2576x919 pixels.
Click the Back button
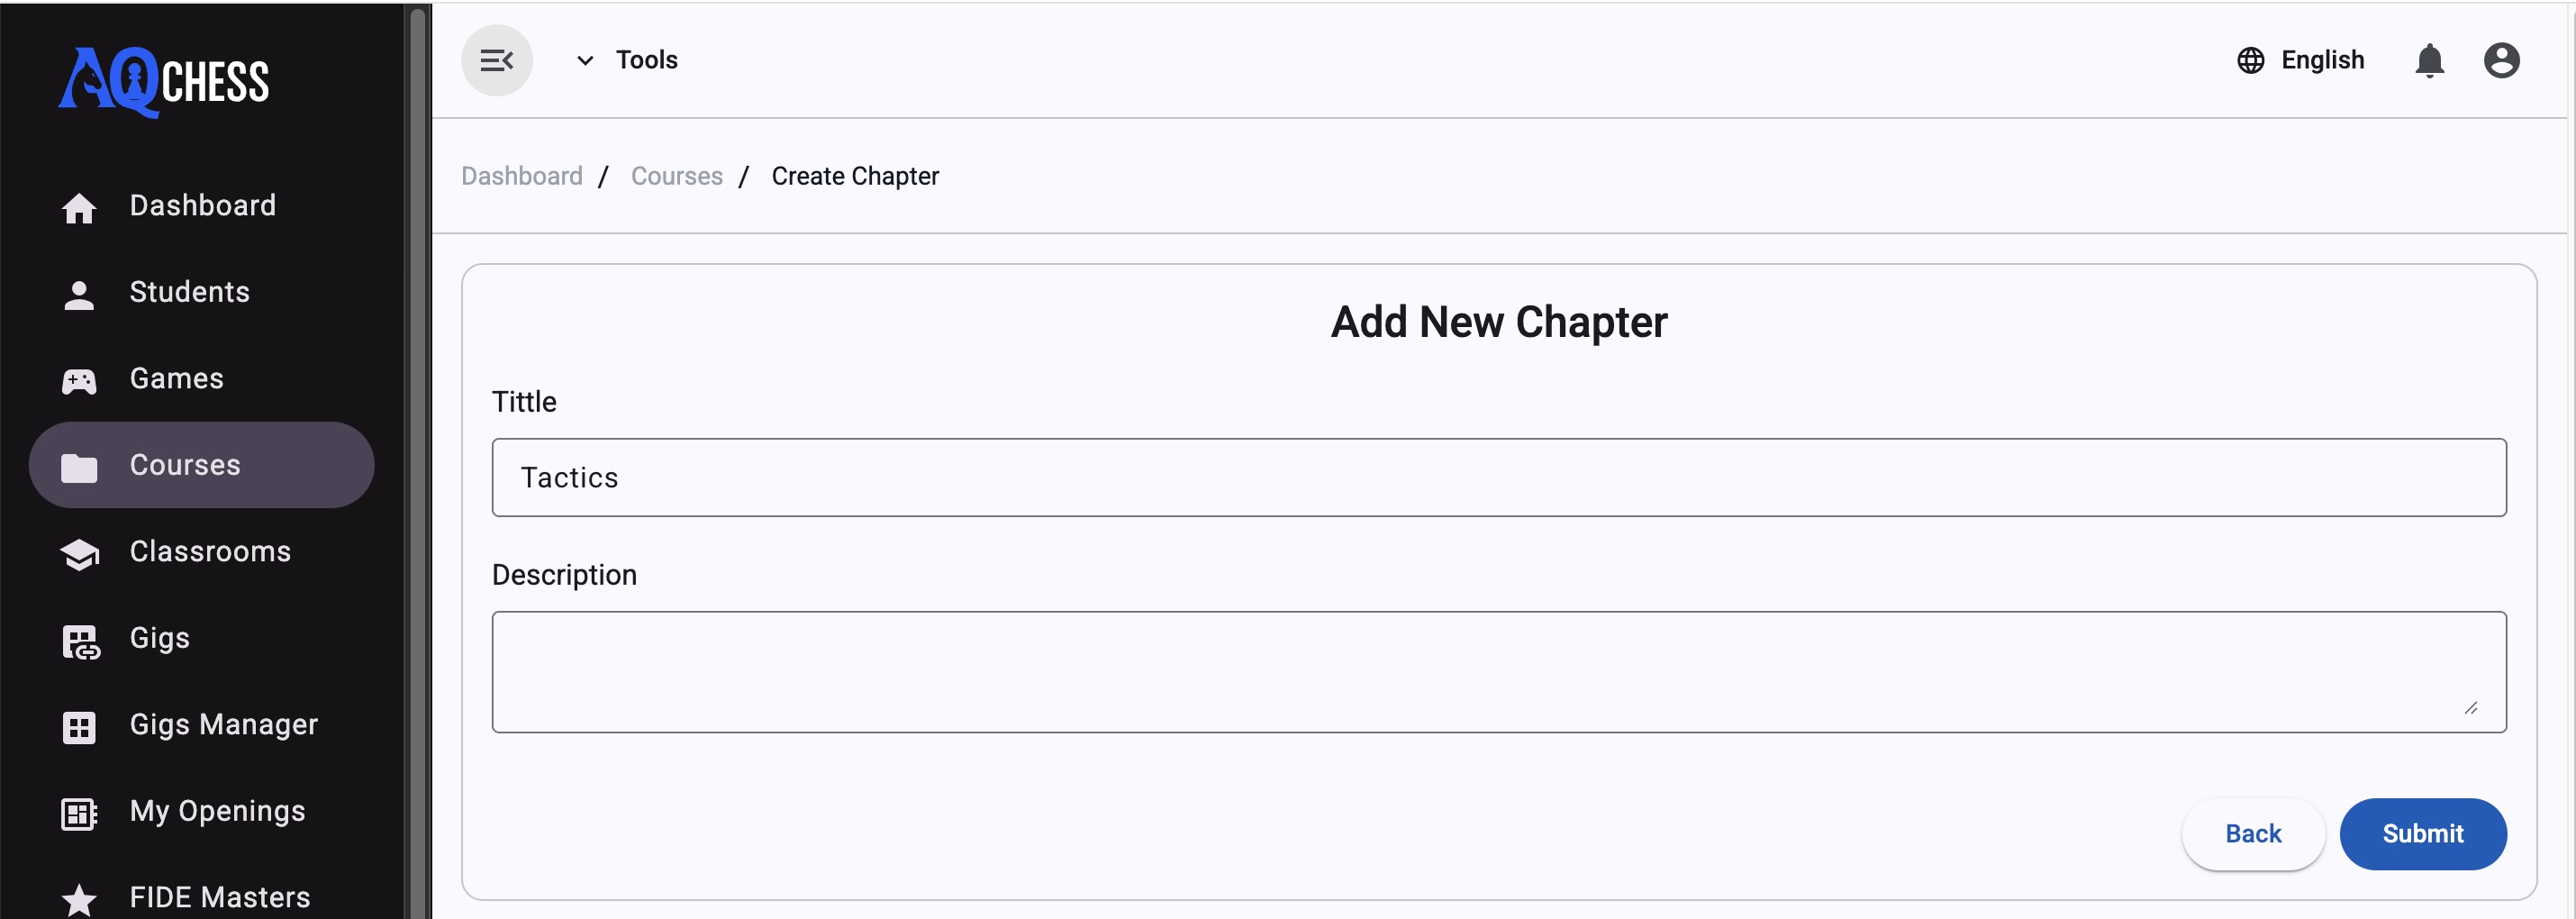(2252, 833)
